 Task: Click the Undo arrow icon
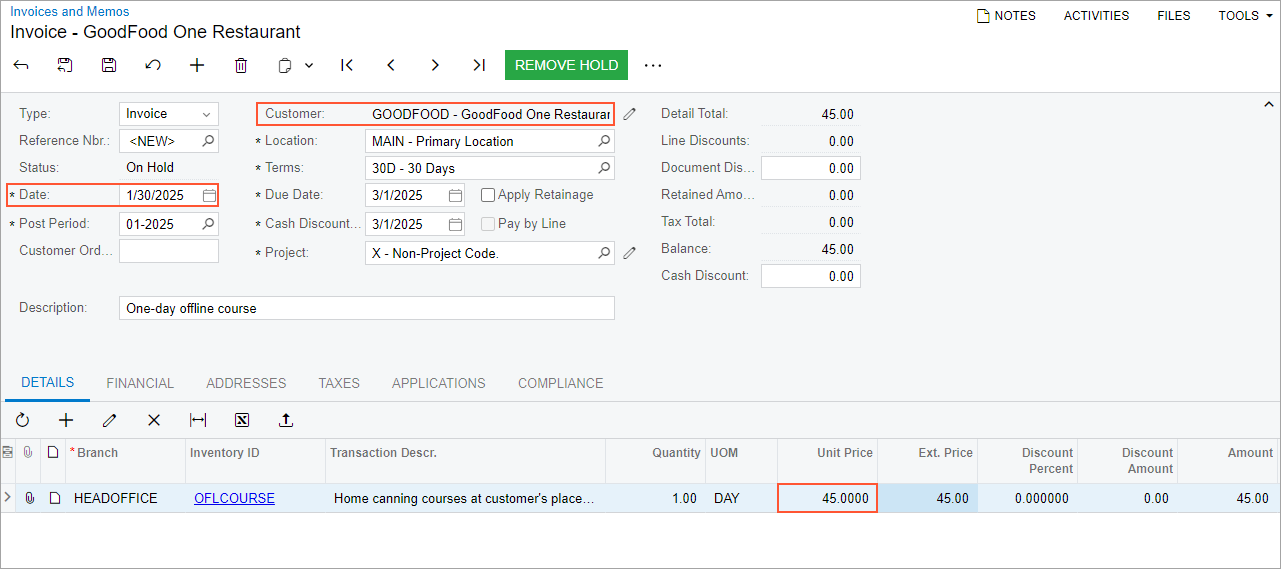(x=153, y=65)
